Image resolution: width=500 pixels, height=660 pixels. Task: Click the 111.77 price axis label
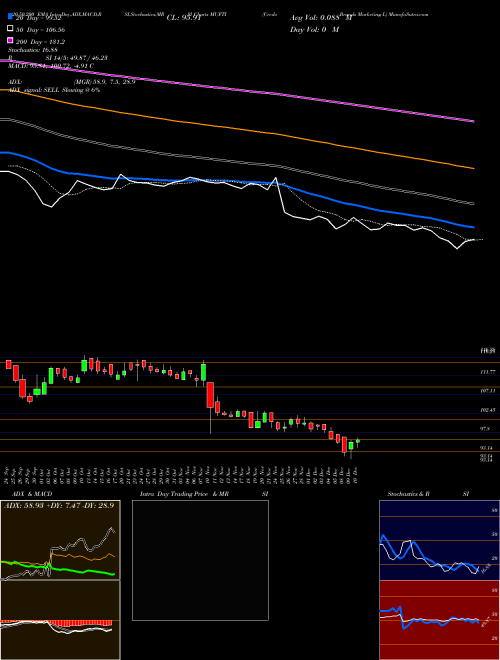488,372
